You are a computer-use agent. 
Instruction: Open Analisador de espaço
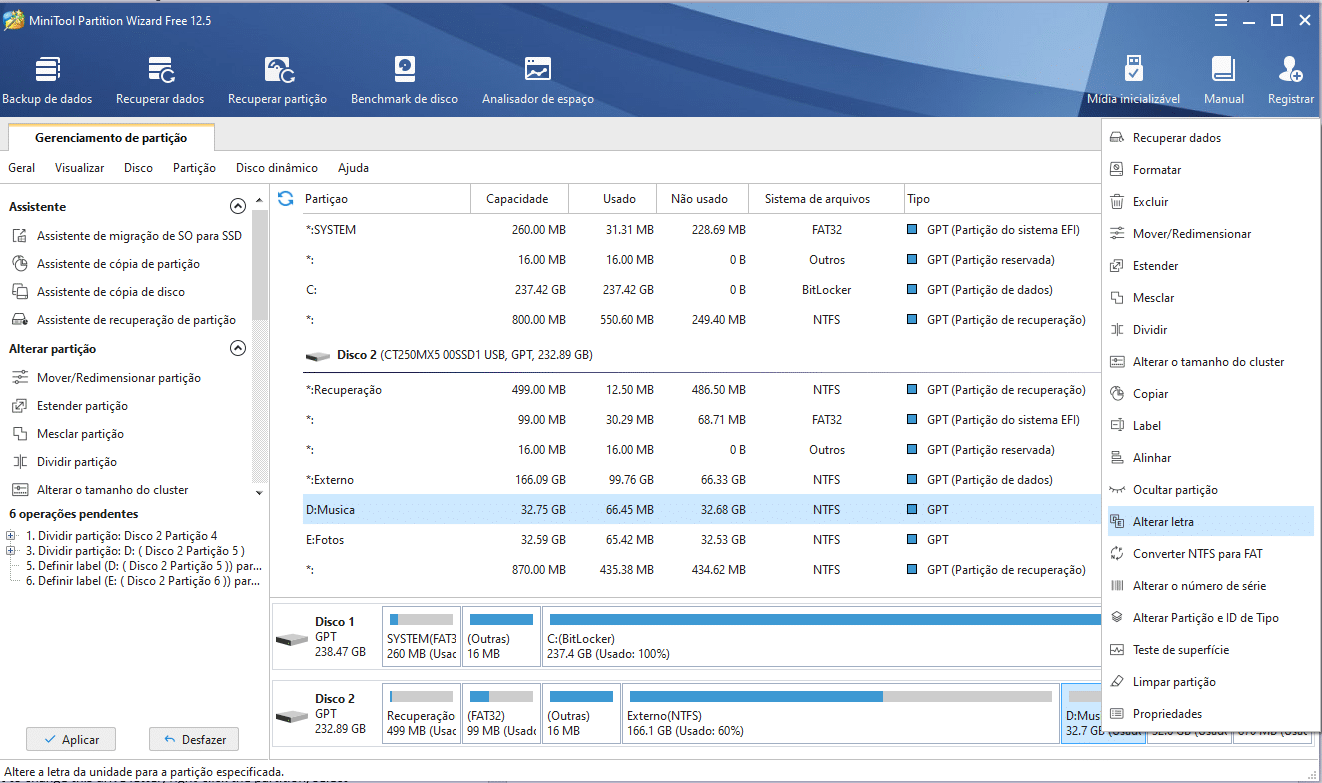[x=538, y=80]
